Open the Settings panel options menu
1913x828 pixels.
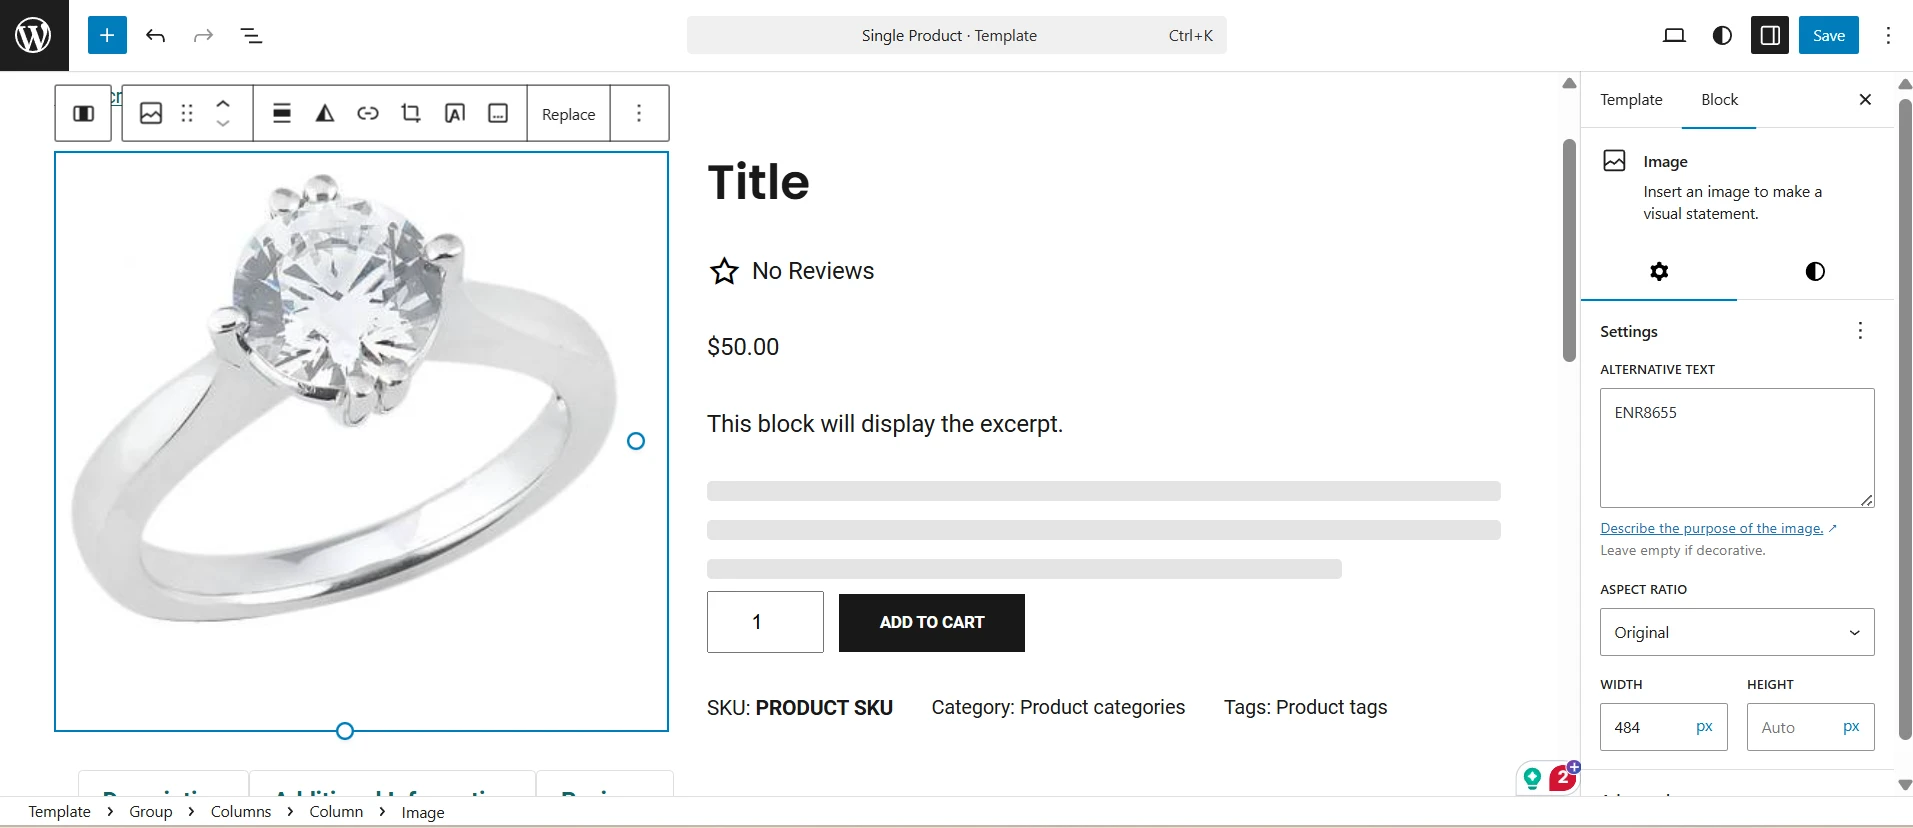(1860, 331)
